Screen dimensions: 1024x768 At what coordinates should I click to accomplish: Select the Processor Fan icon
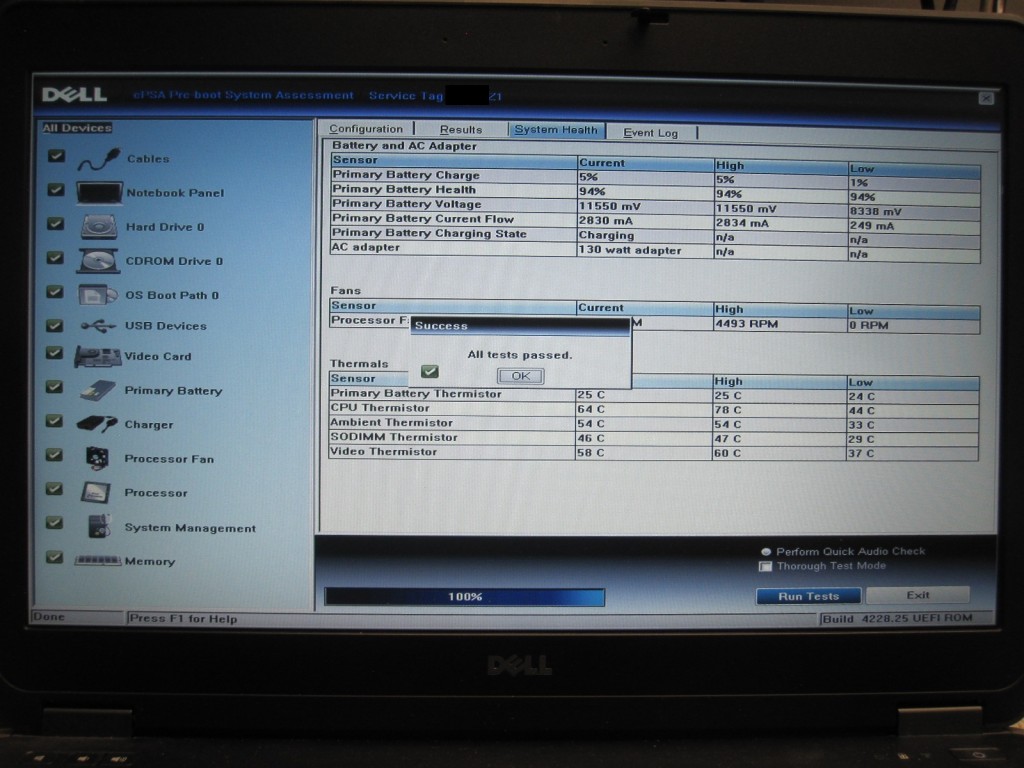[x=97, y=458]
